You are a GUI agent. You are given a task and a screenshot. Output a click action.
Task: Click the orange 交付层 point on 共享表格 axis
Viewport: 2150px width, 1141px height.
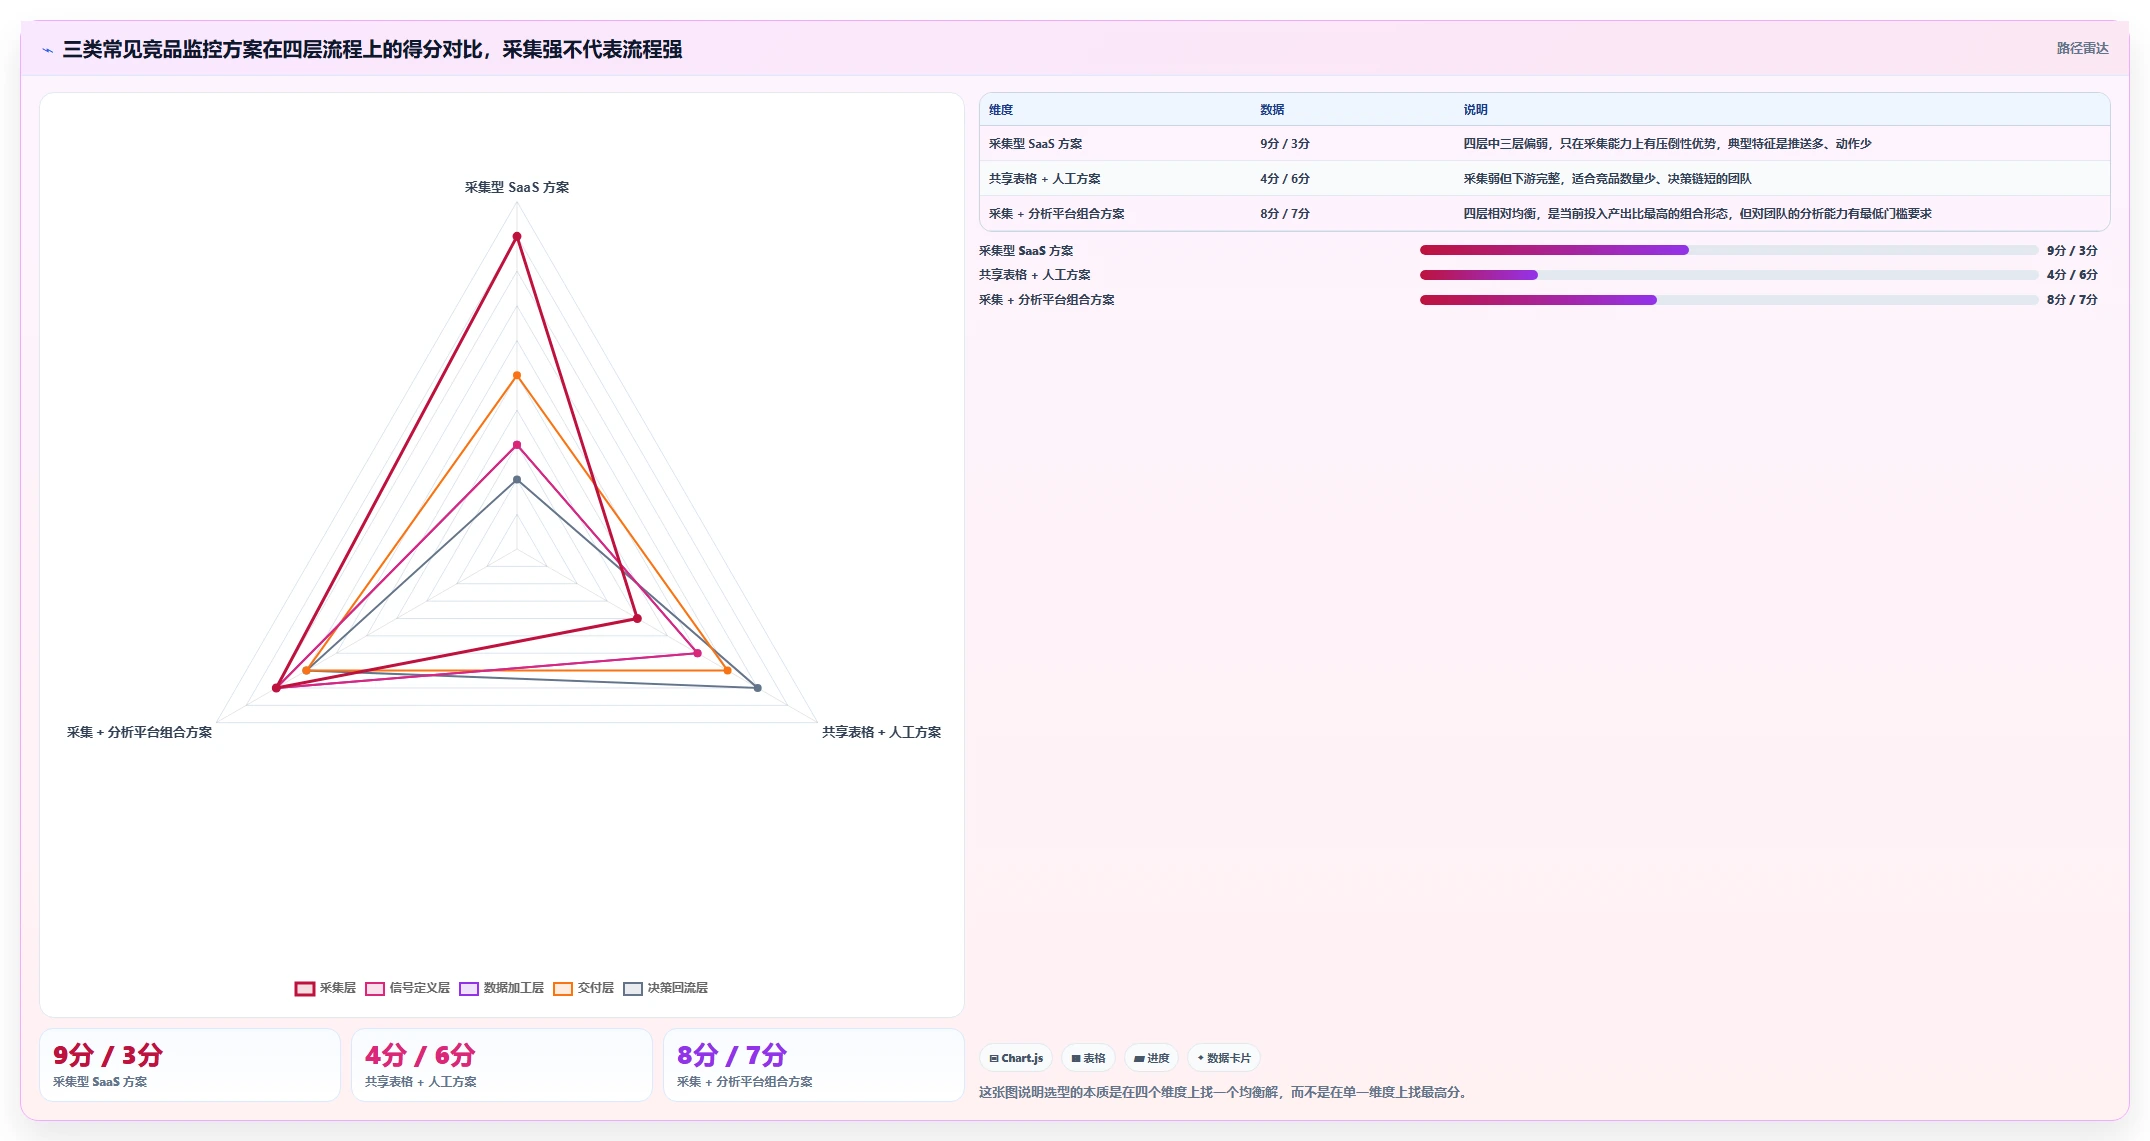coord(727,671)
